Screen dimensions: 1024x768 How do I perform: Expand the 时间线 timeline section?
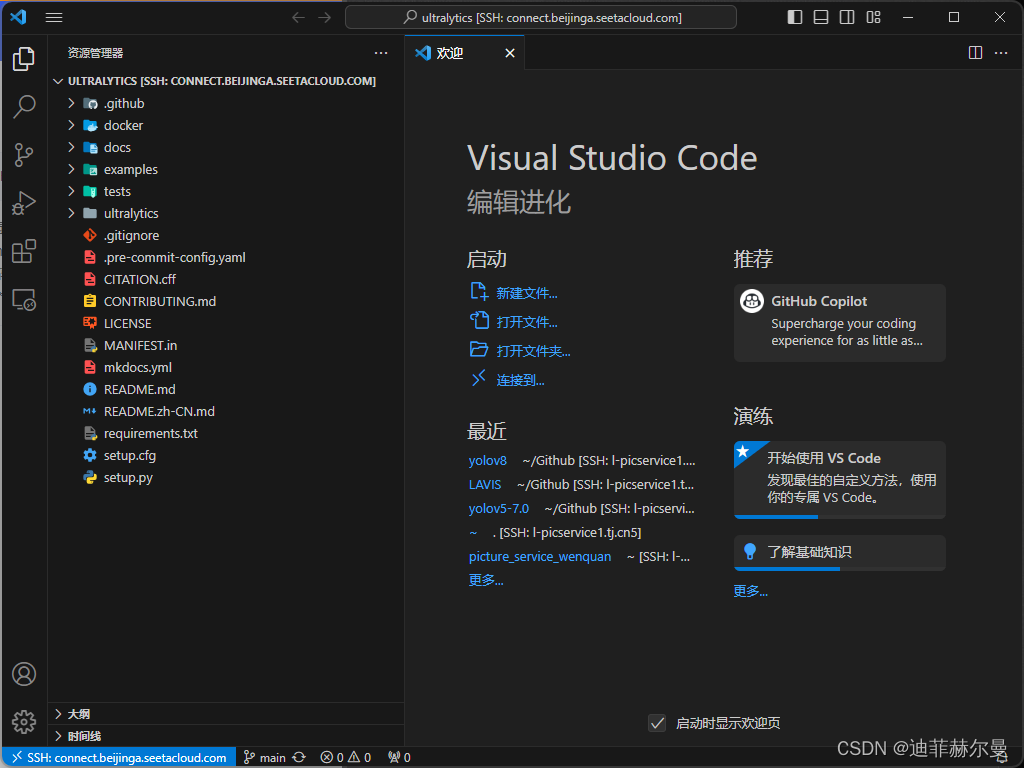pyautogui.click(x=226, y=736)
